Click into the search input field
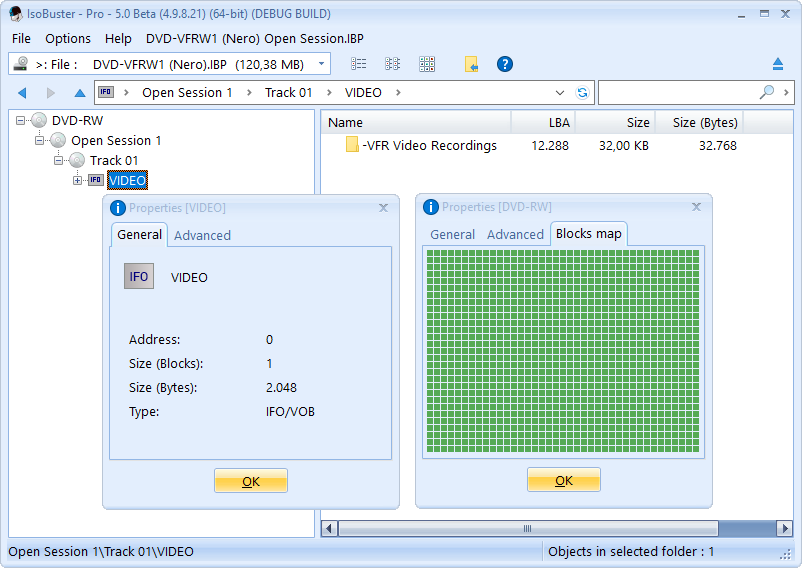 click(679, 92)
